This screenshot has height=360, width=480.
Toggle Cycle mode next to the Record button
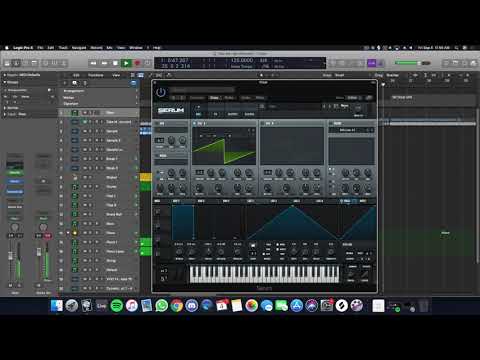point(147,63)
